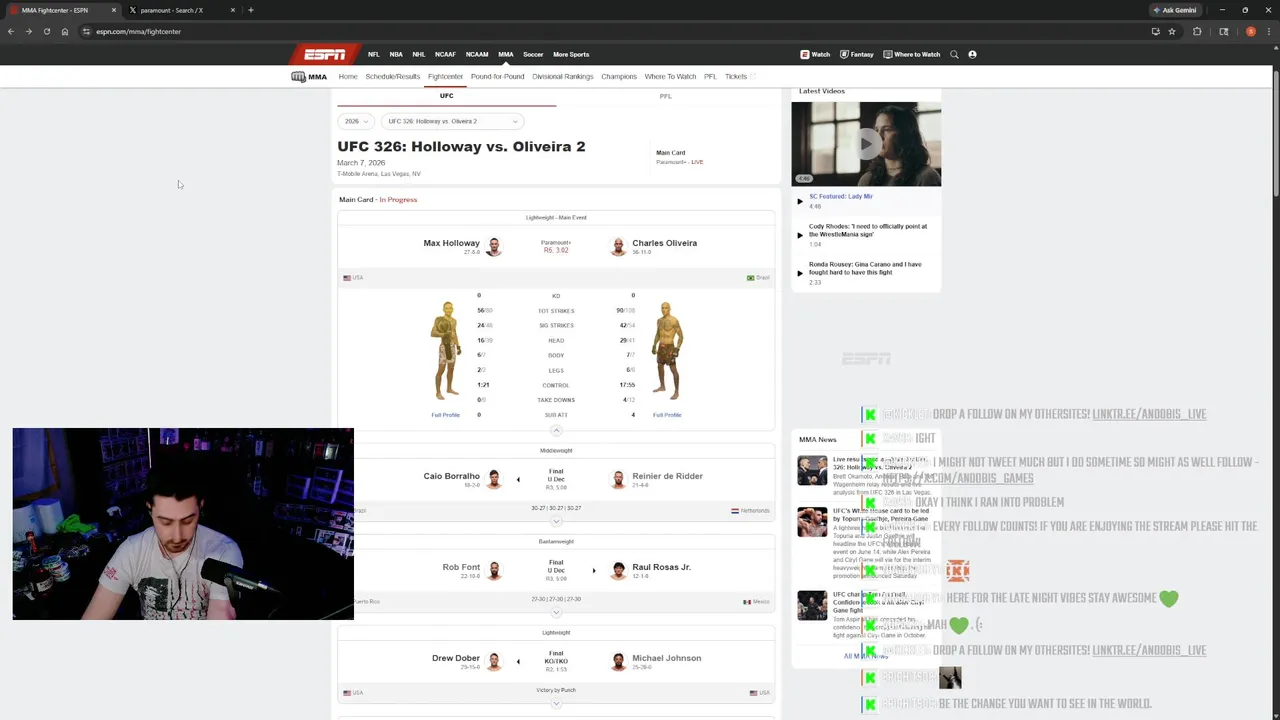The image size is (1280, 720).
Task: Close the MMA Fightcenter tab
Action: coord(113,10)
